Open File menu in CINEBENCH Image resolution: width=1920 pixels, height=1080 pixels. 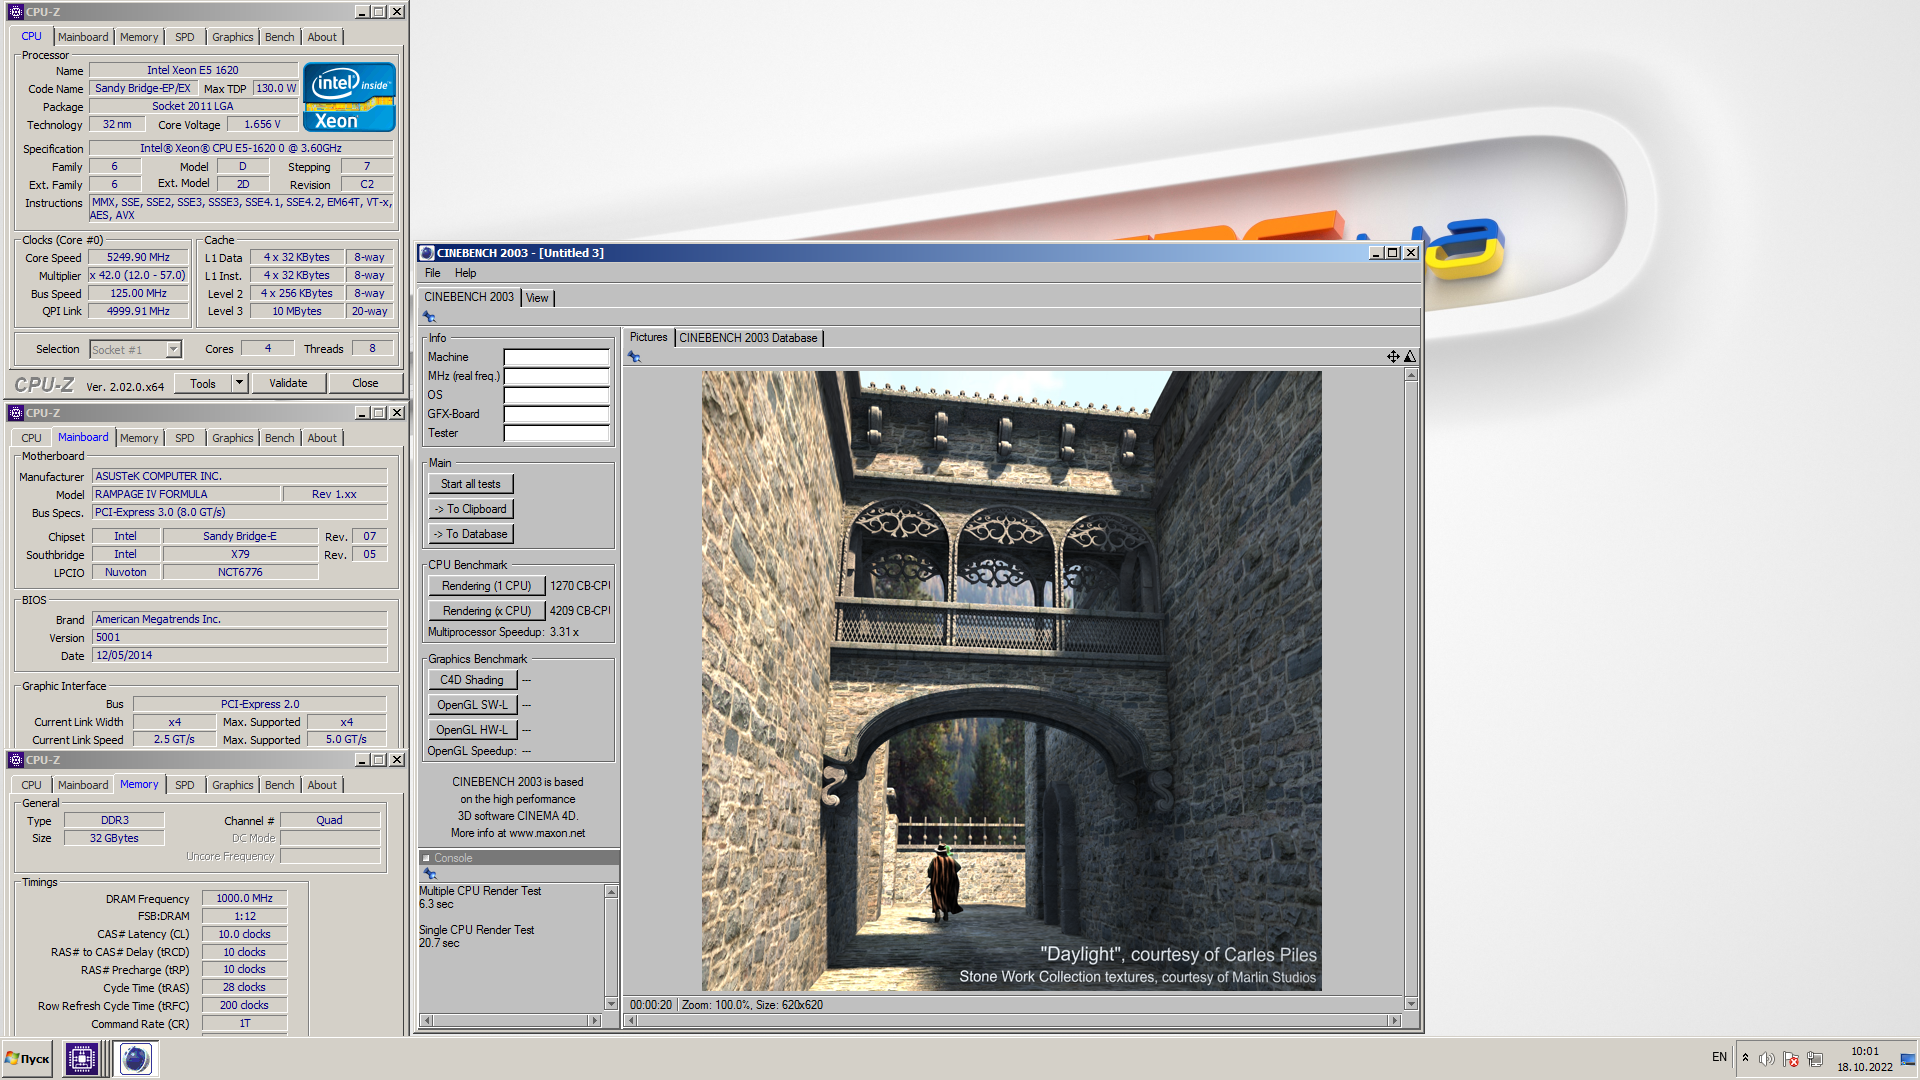[433, 273]
